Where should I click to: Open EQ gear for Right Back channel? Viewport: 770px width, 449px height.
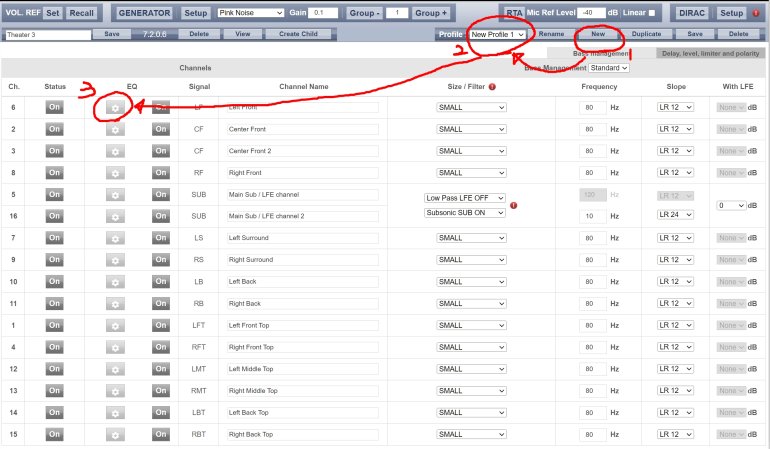coord(115,304)
